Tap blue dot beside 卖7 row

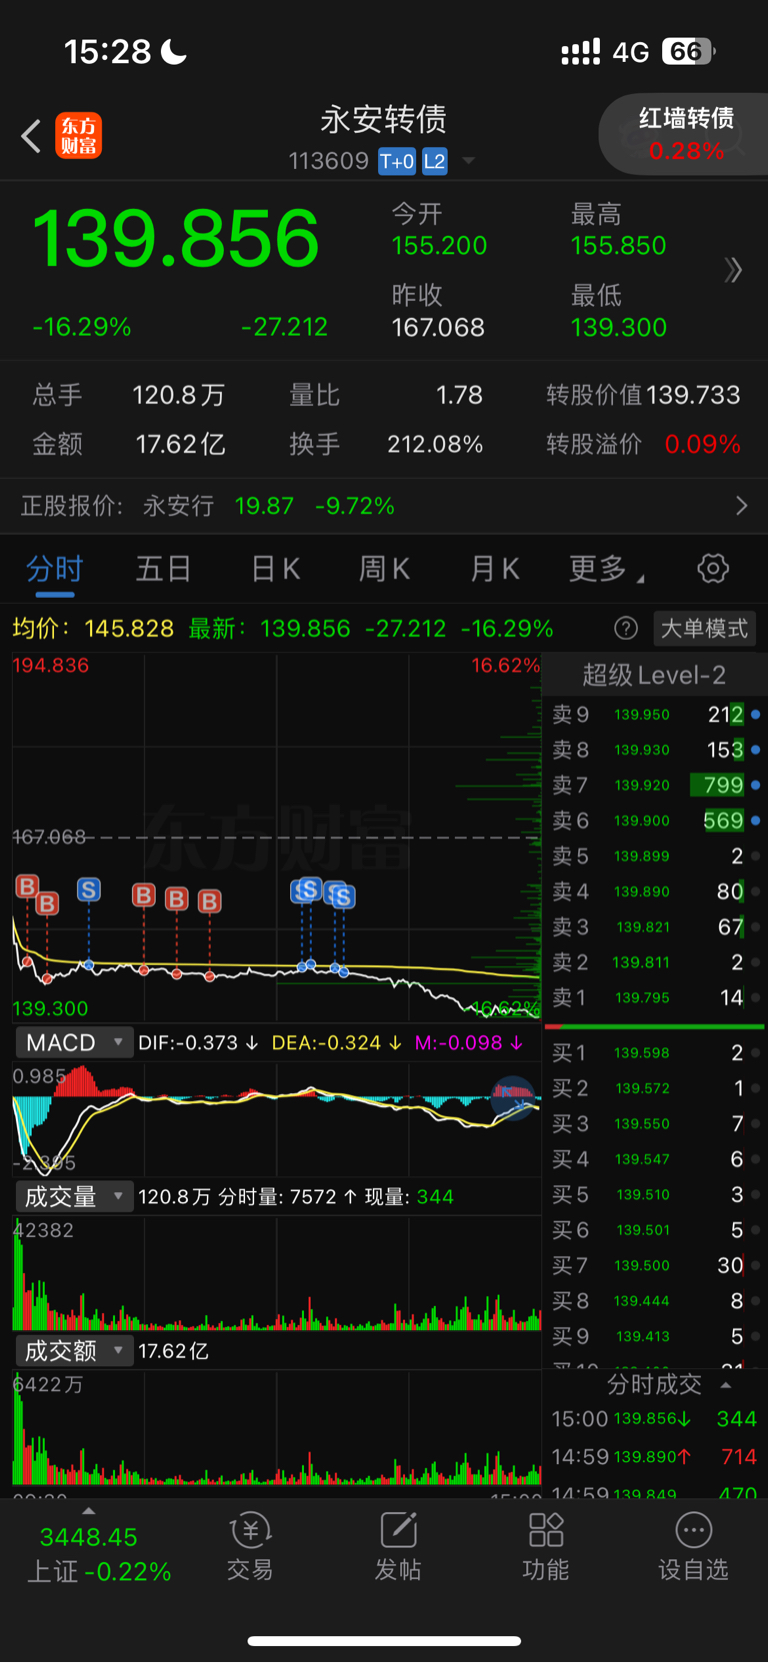pos(755,785)
